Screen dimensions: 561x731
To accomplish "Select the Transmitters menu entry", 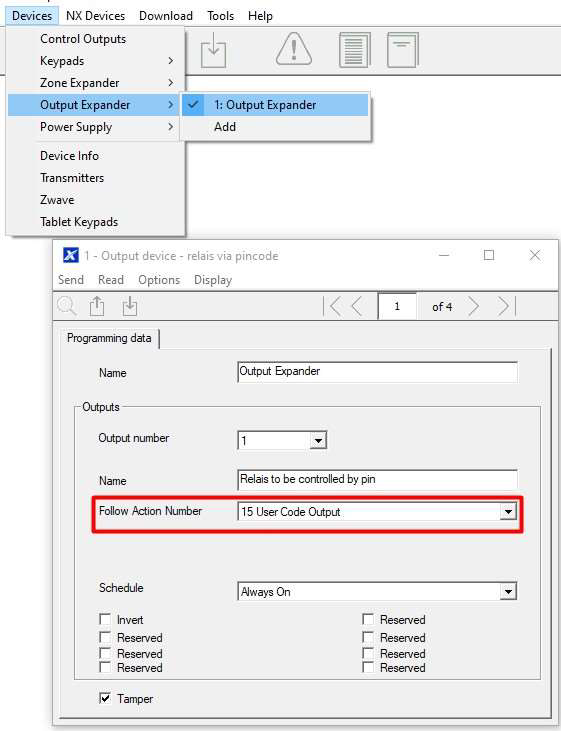I will click(72, 178).
